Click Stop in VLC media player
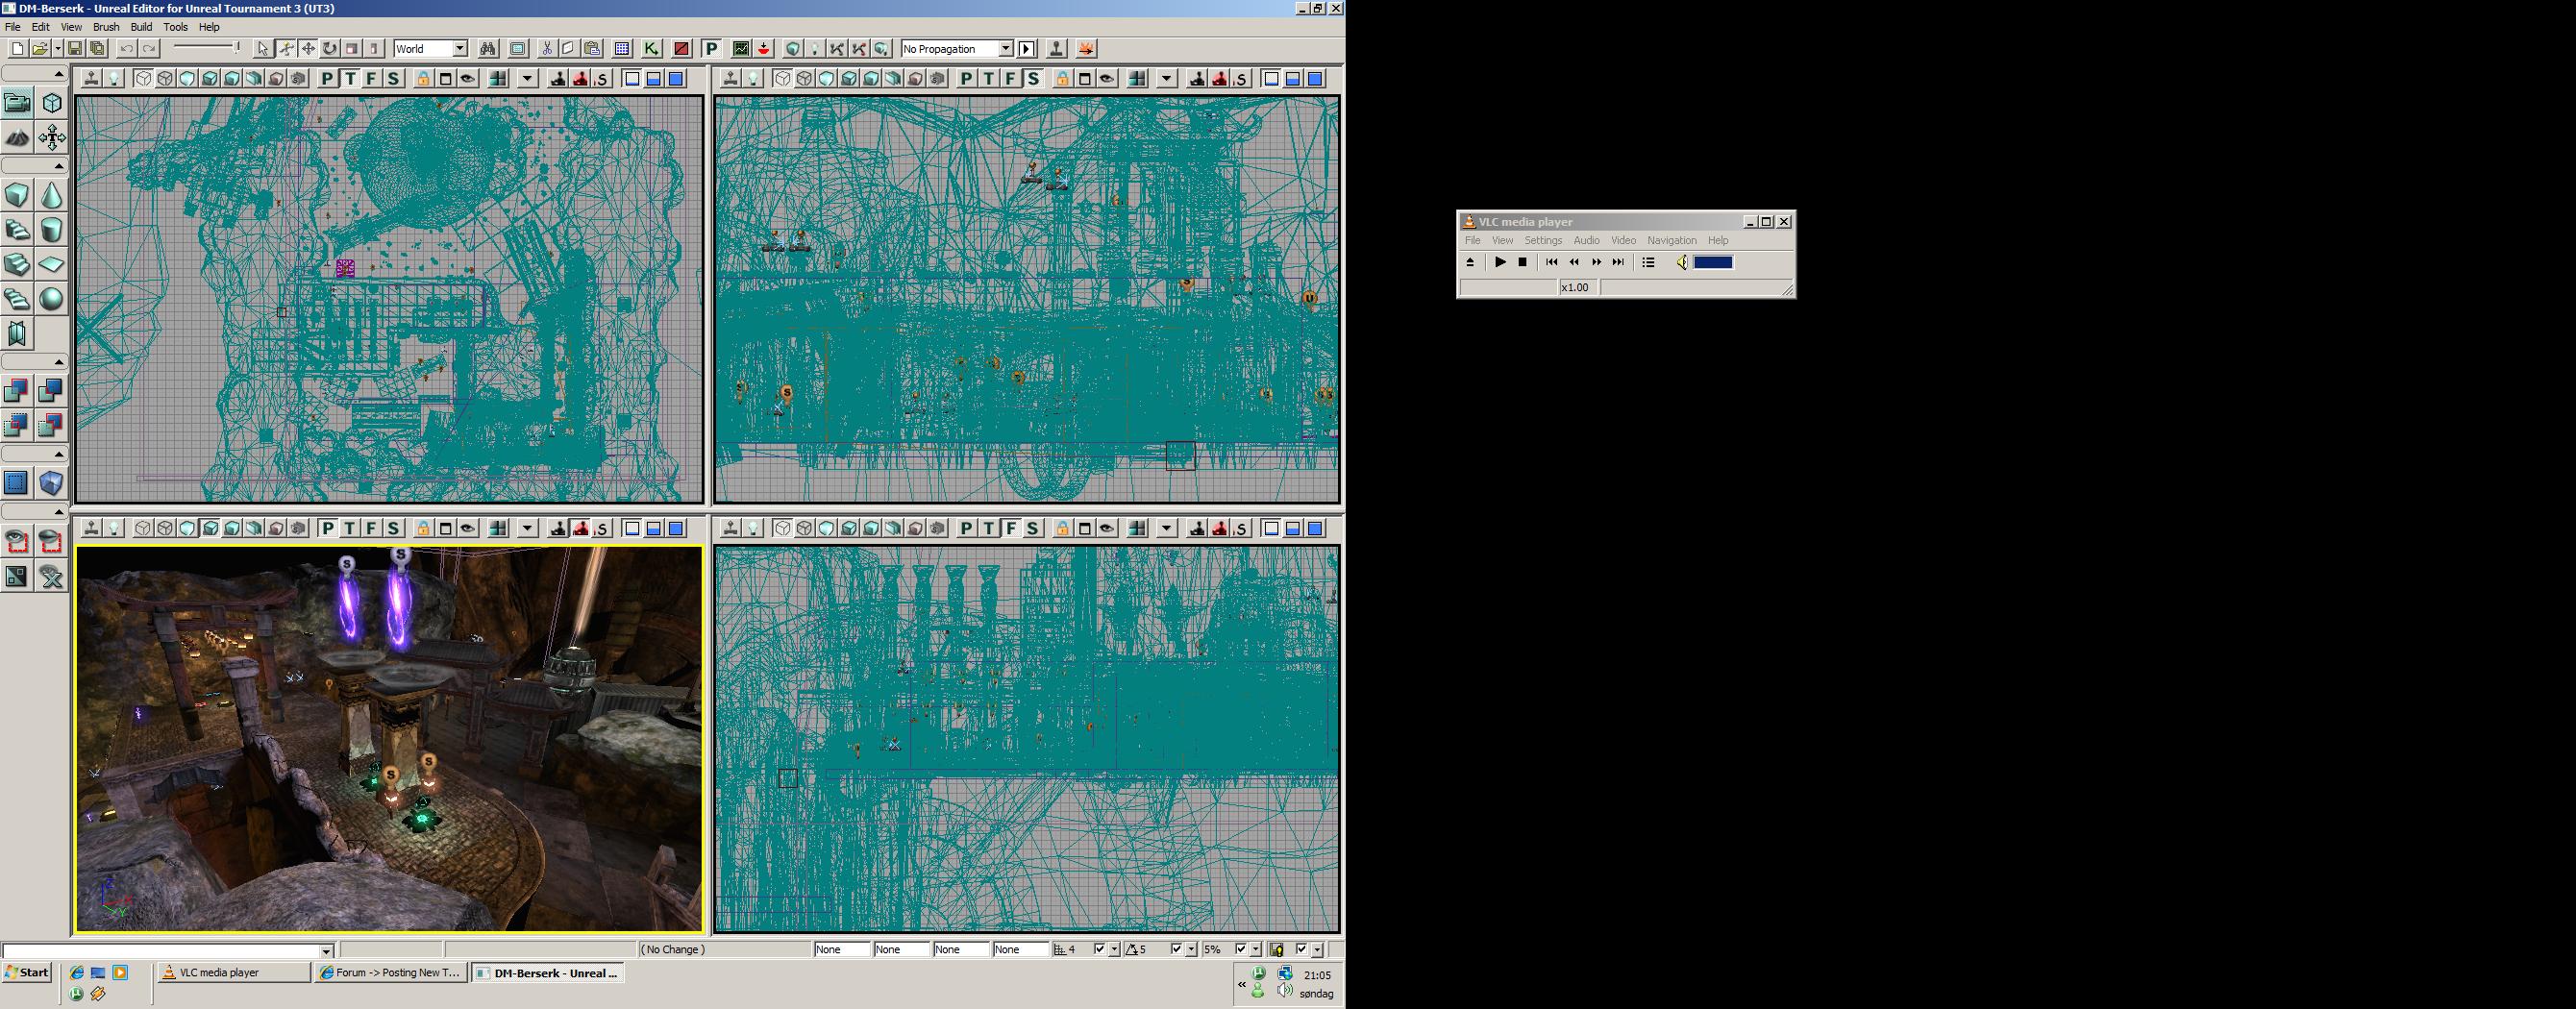This screenshot has width=2576, height=1009. click(1522, 262)
